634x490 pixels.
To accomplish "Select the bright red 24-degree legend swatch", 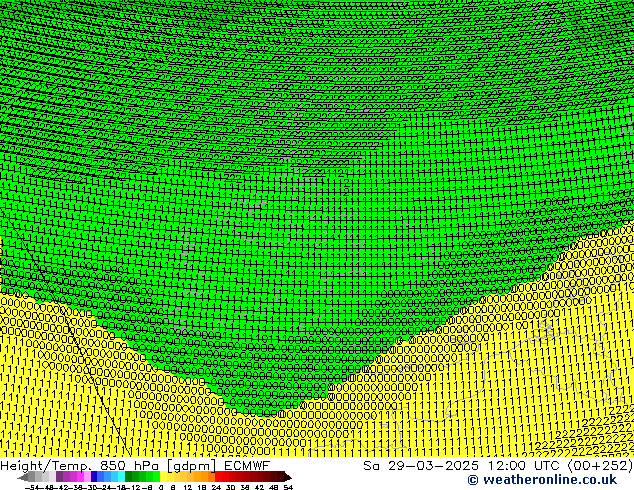I will pyautogui.click(x=218, y=476).
